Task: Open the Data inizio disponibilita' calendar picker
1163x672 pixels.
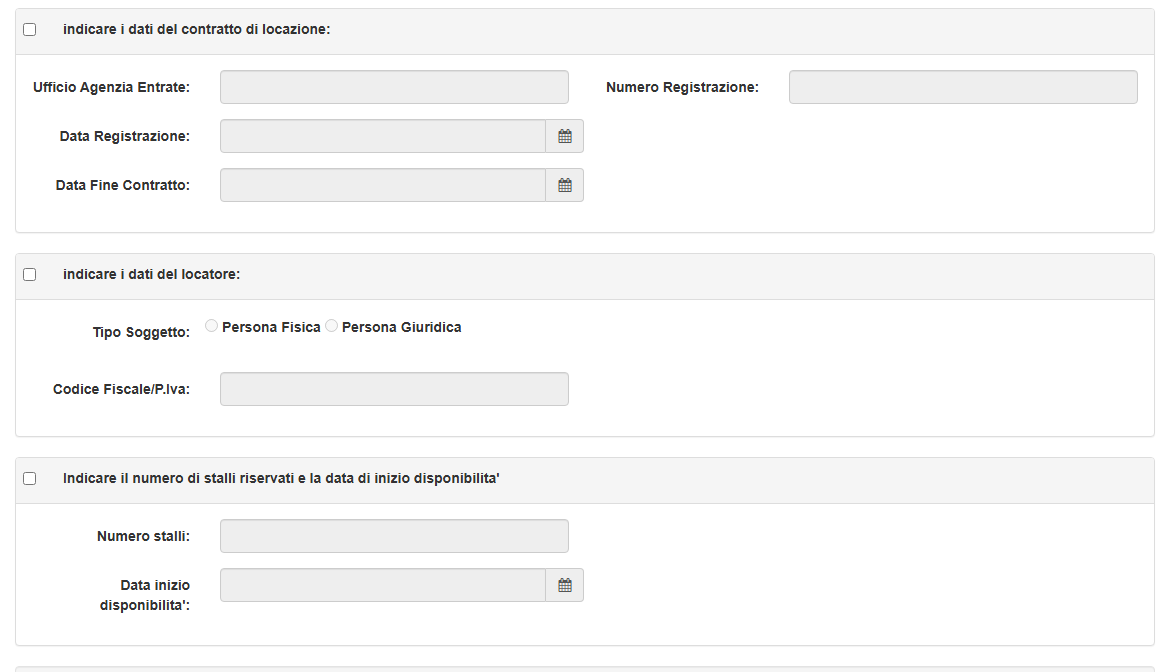Action: 565,585
